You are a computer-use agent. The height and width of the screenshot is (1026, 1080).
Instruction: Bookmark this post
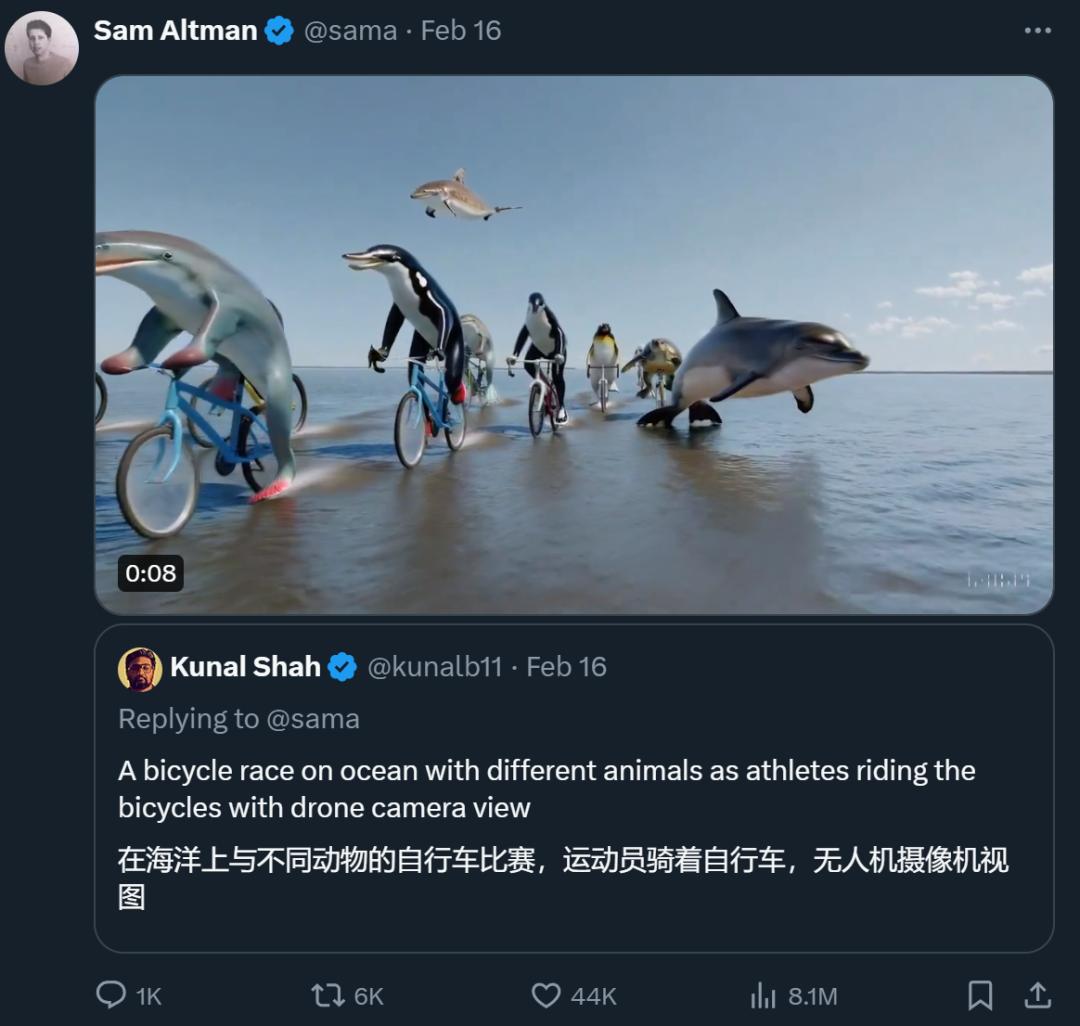(x=979, y=996)
